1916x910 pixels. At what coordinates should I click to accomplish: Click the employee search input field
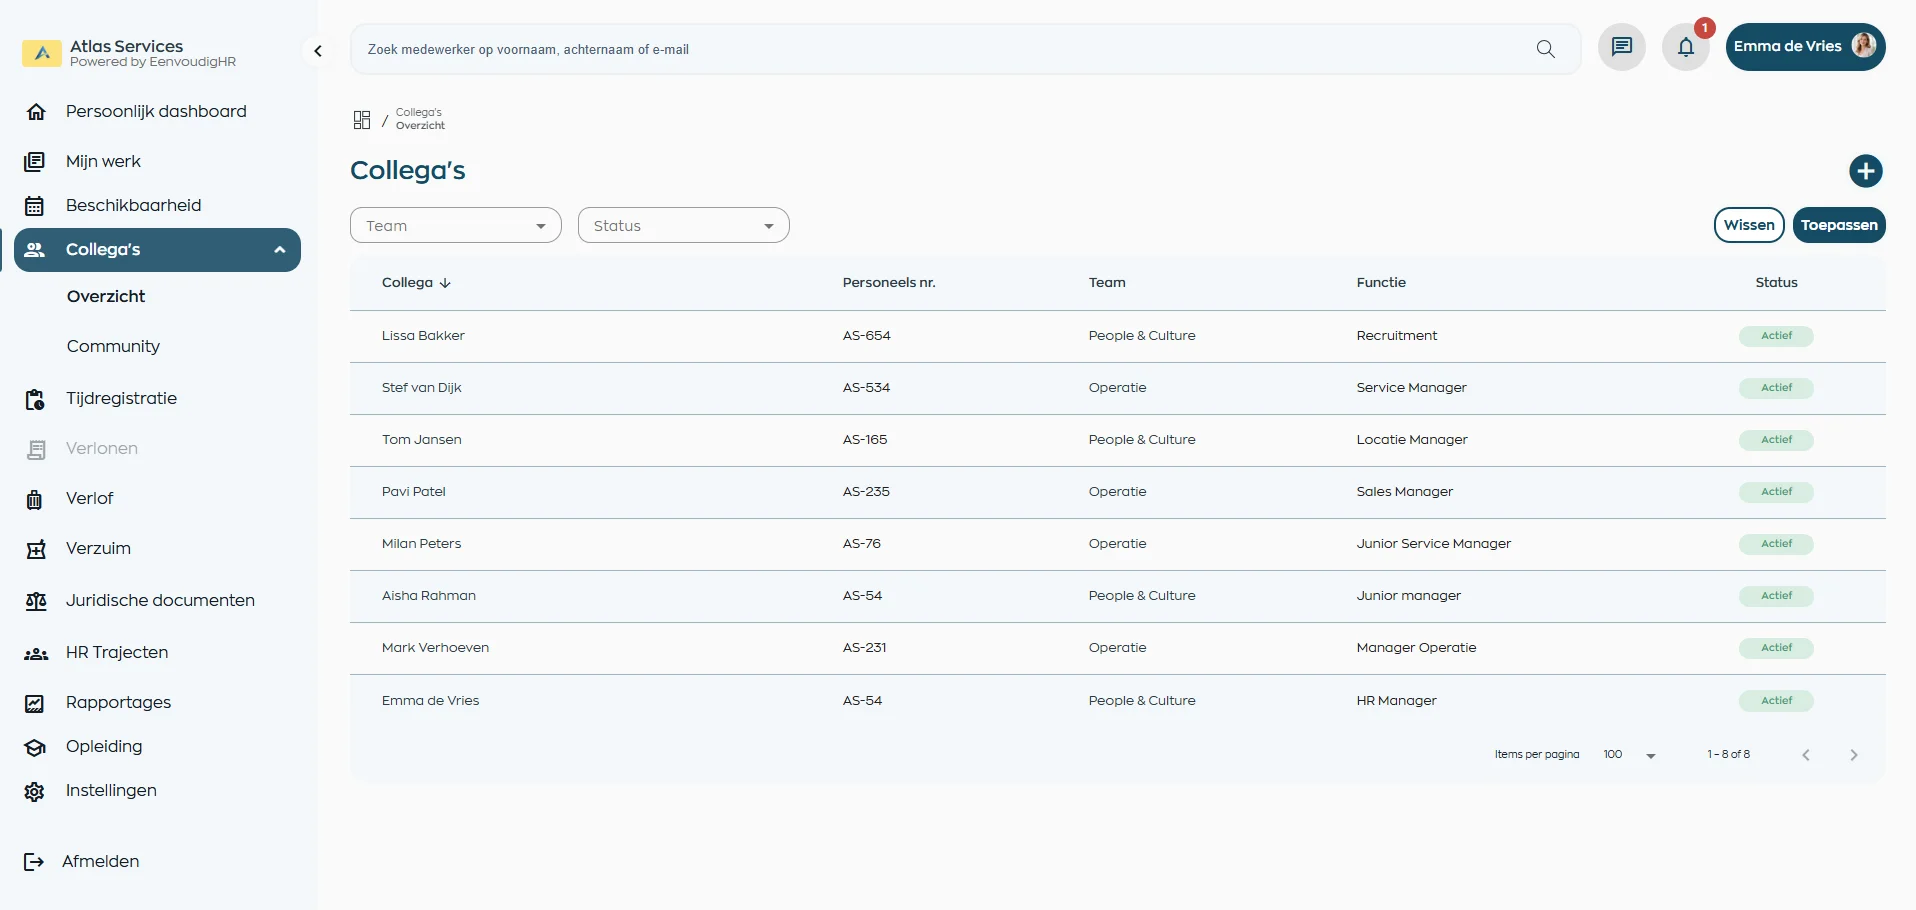tap(940, 49)
